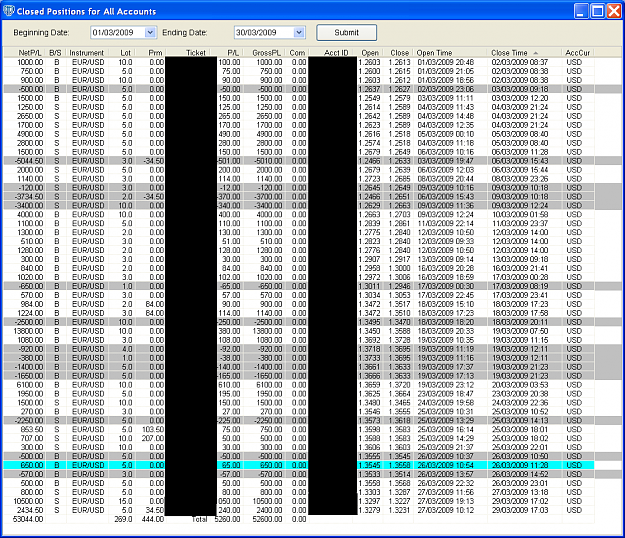Click the Submit button
The width and height of the screenshot is (625, 538).
click(346, 33)
